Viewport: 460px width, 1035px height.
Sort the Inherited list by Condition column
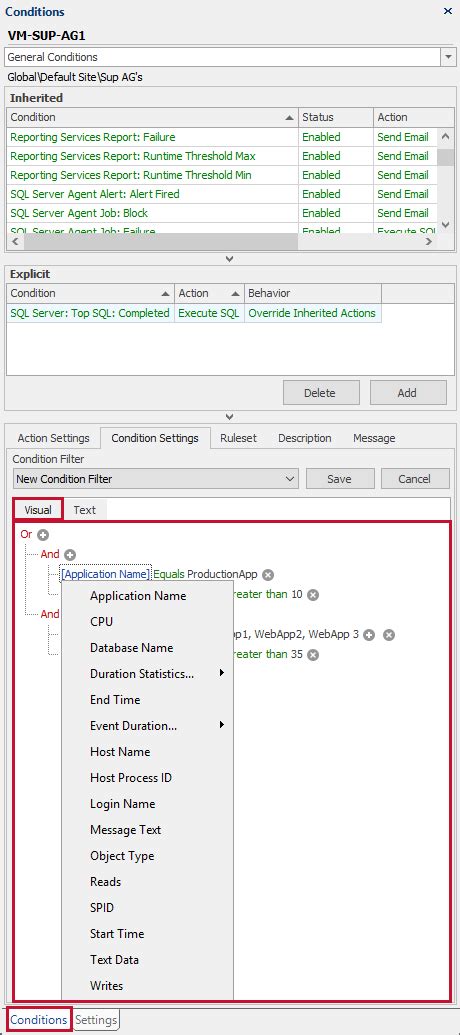[152, 117]
